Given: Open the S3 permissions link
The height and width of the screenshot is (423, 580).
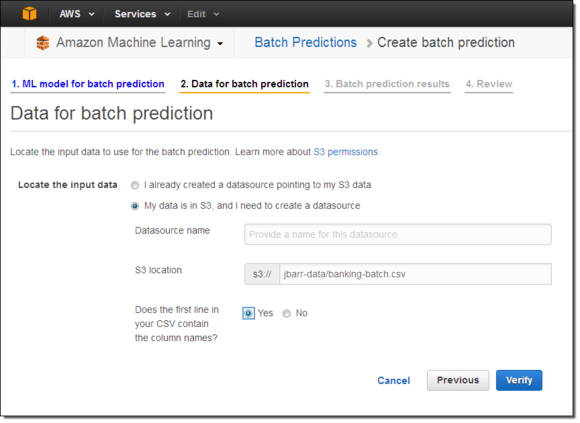Looking at the screenshot, I should 346,152.
